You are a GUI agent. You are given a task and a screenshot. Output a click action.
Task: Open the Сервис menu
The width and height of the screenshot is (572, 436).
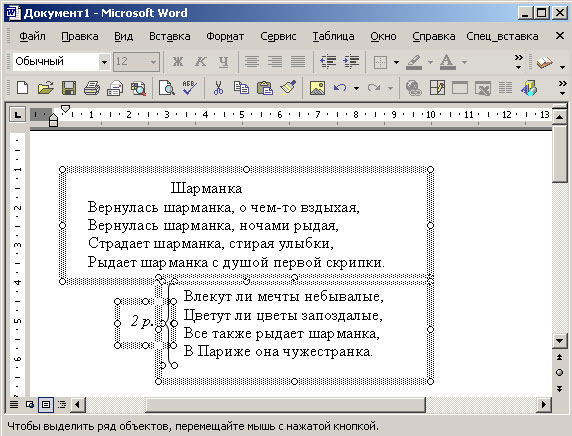click(278, 36)
